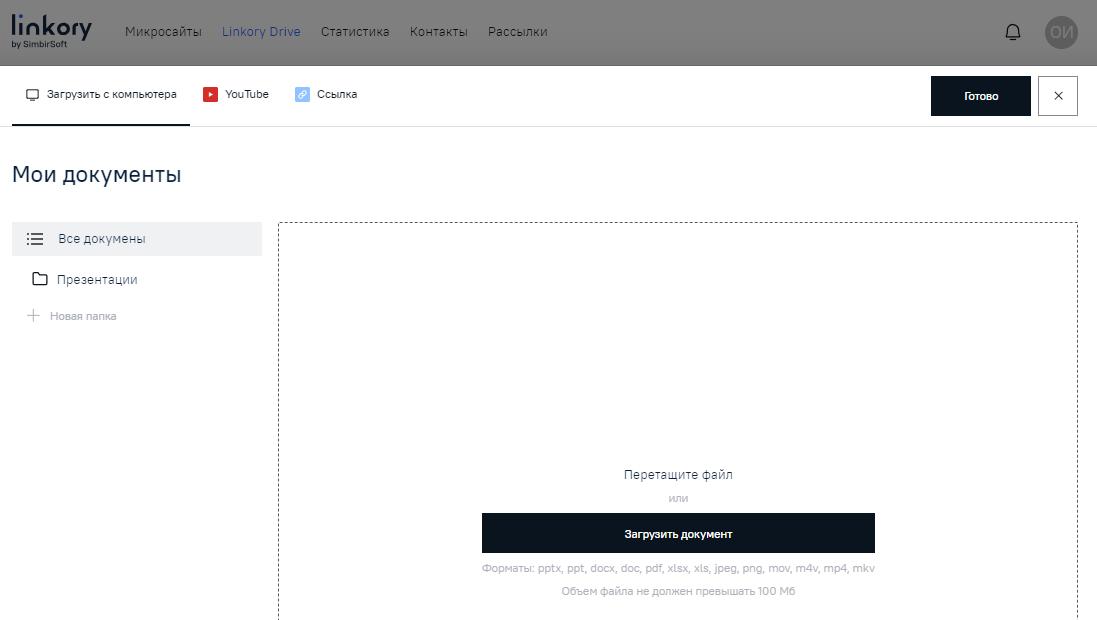
Task: Click the folder icon beside Презентации
Action: click(40, 280)
